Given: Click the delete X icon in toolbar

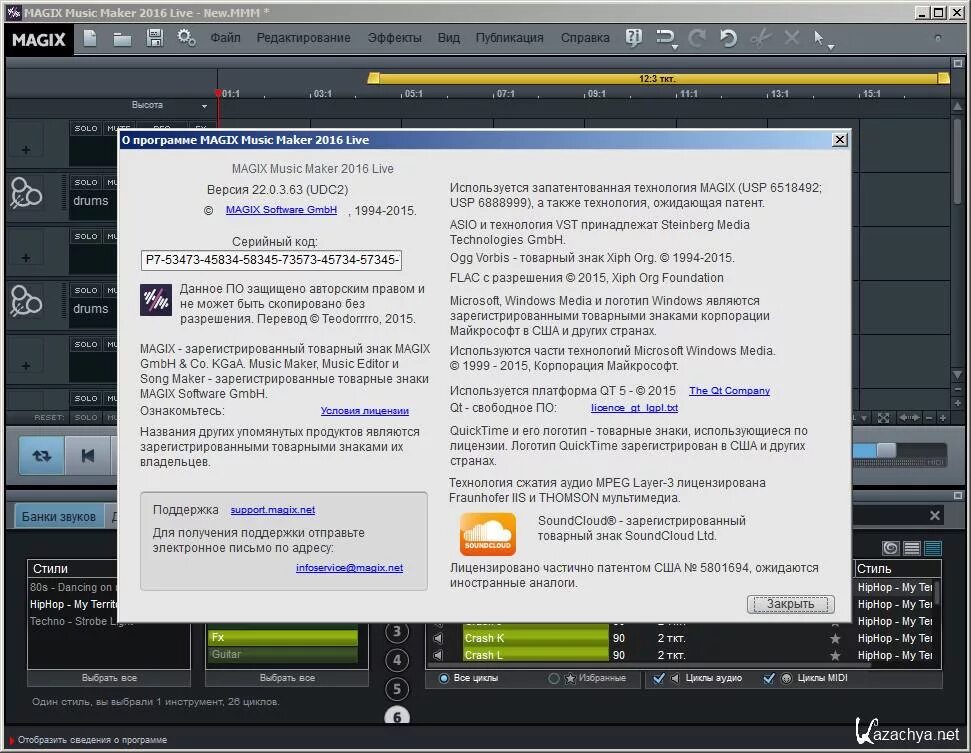Looking at the screenshot, I should pos(791,38).
